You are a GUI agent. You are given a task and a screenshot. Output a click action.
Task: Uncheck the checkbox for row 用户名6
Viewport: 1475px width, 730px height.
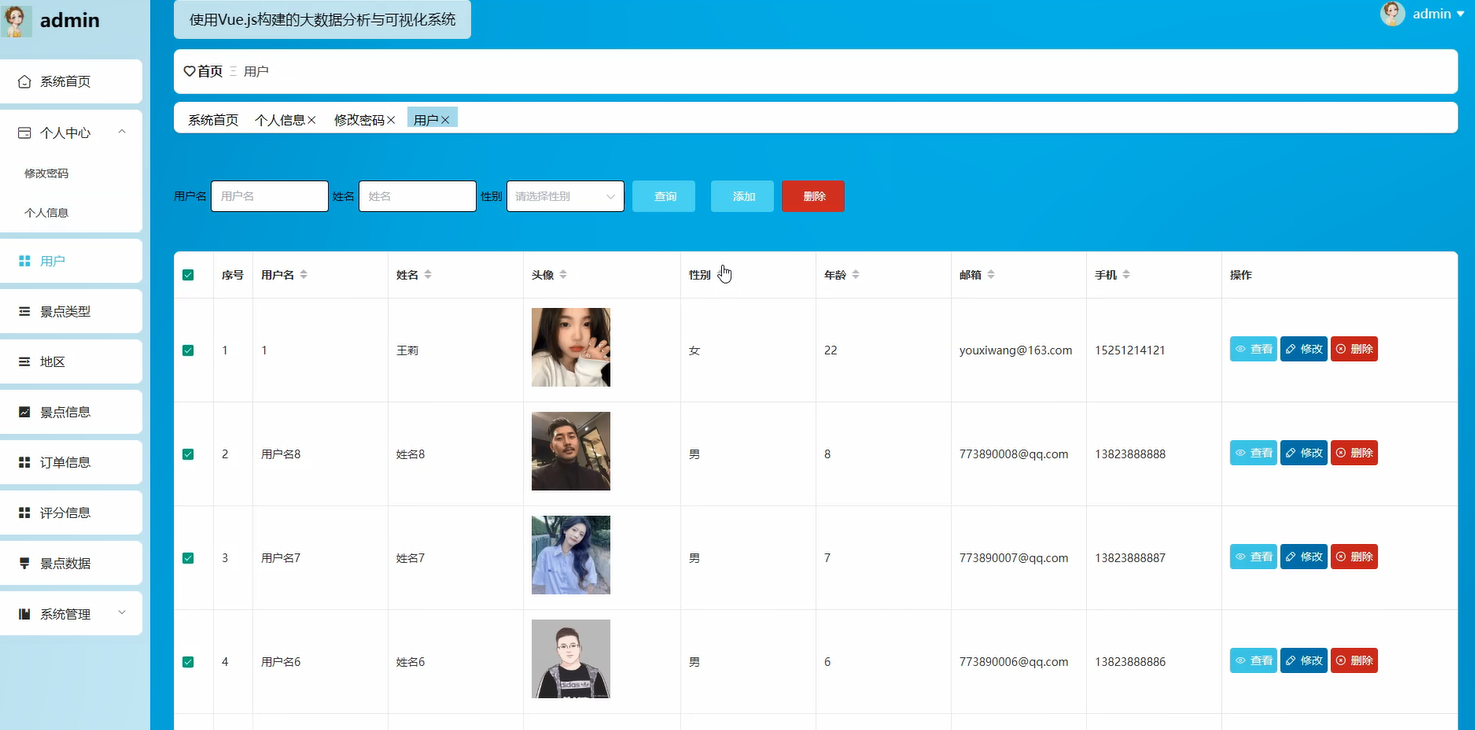pyautogui.click(x=188, y=662)
